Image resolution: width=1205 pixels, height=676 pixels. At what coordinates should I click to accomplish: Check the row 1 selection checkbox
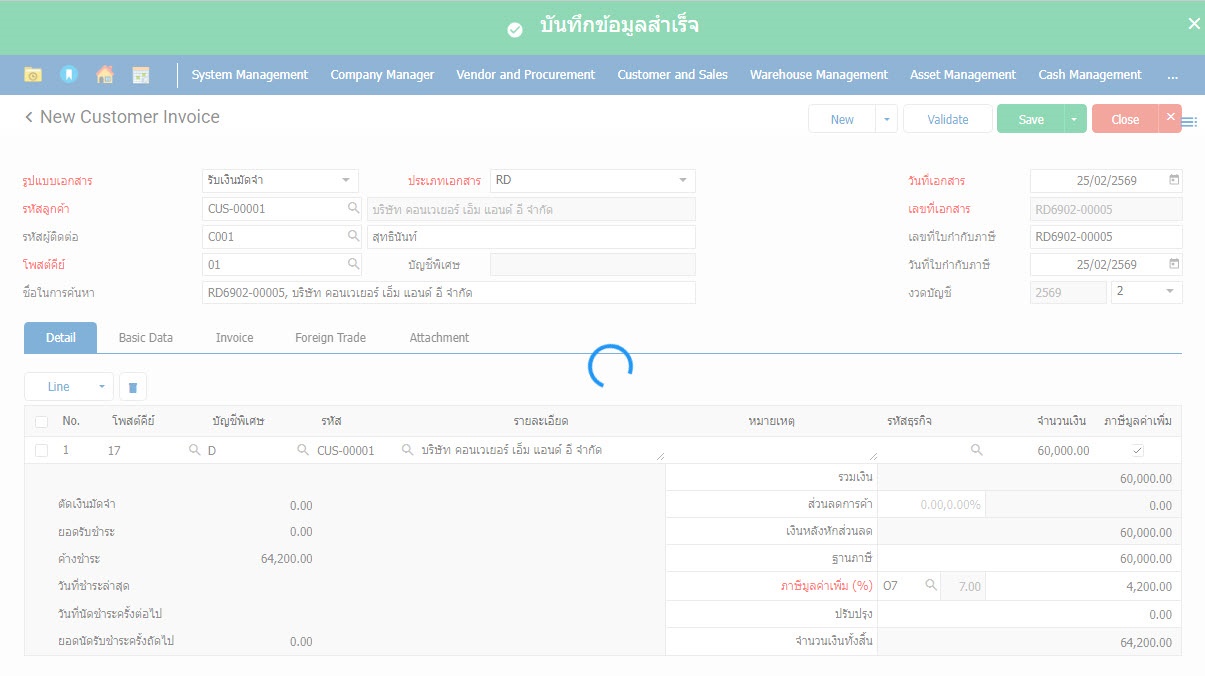pyautogui.click(x=41, y=451)
